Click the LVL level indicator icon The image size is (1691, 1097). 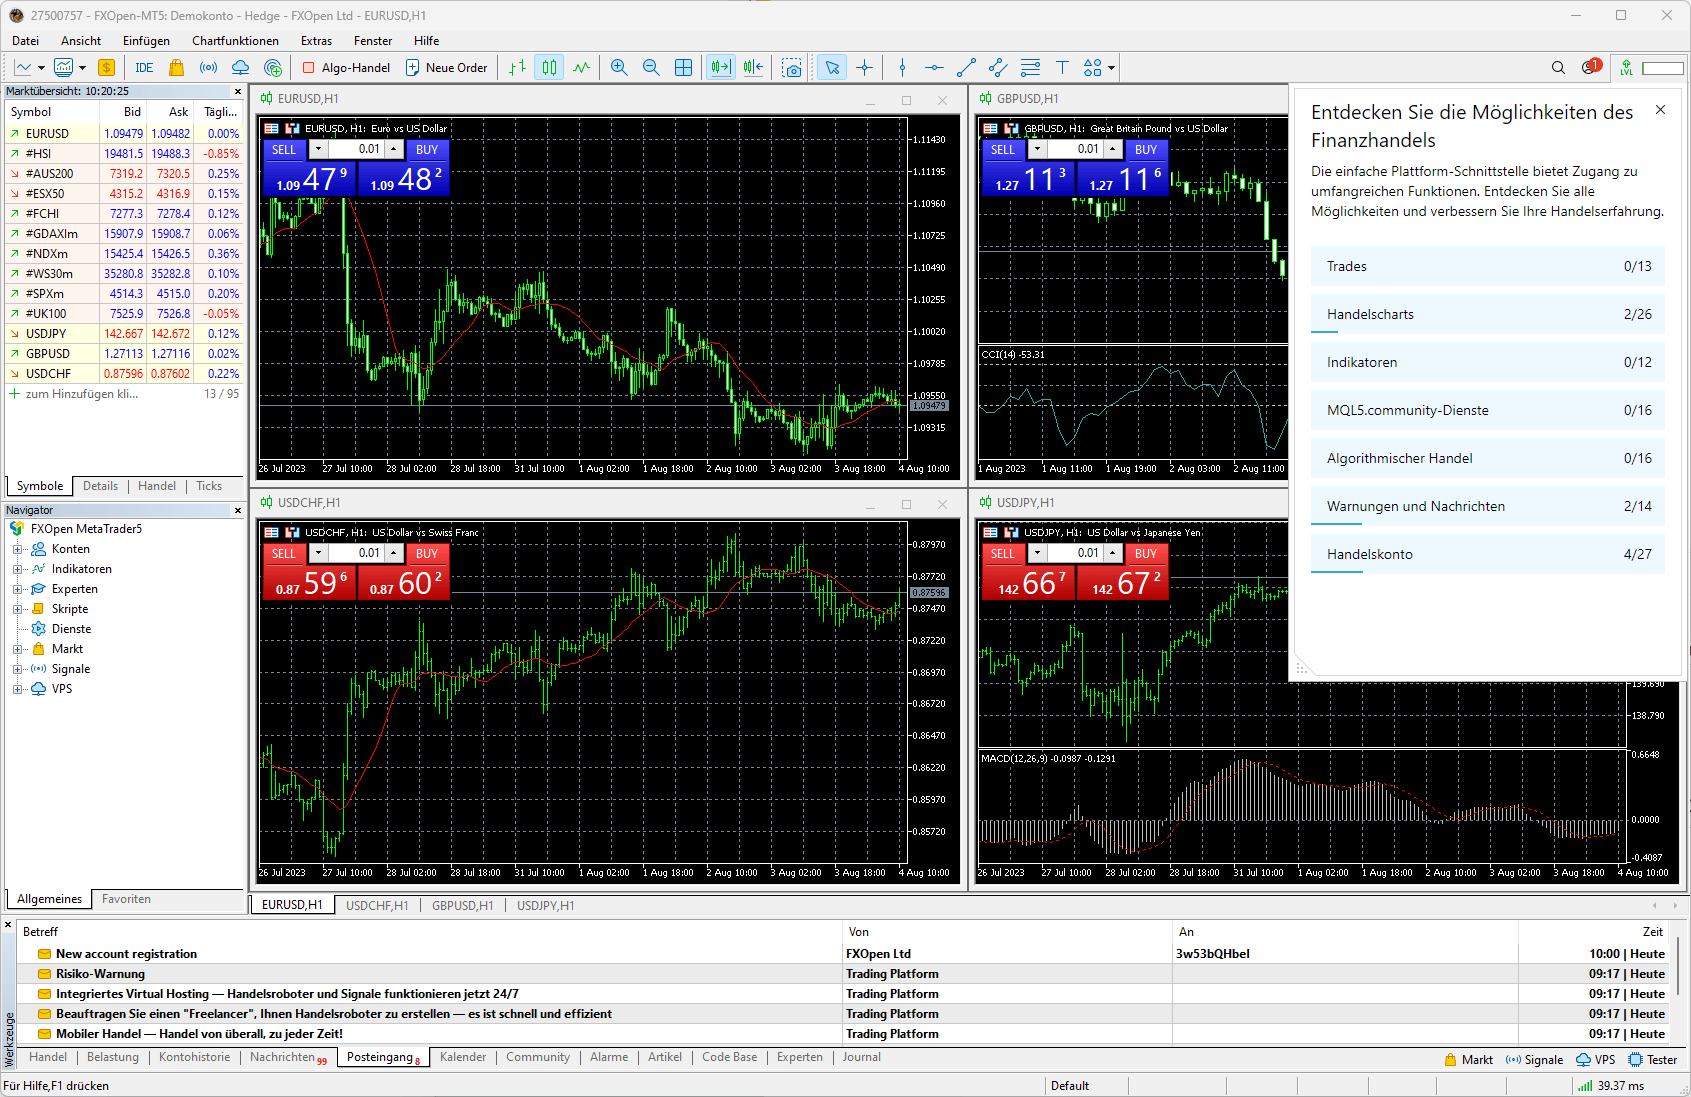coord(1626,68)
